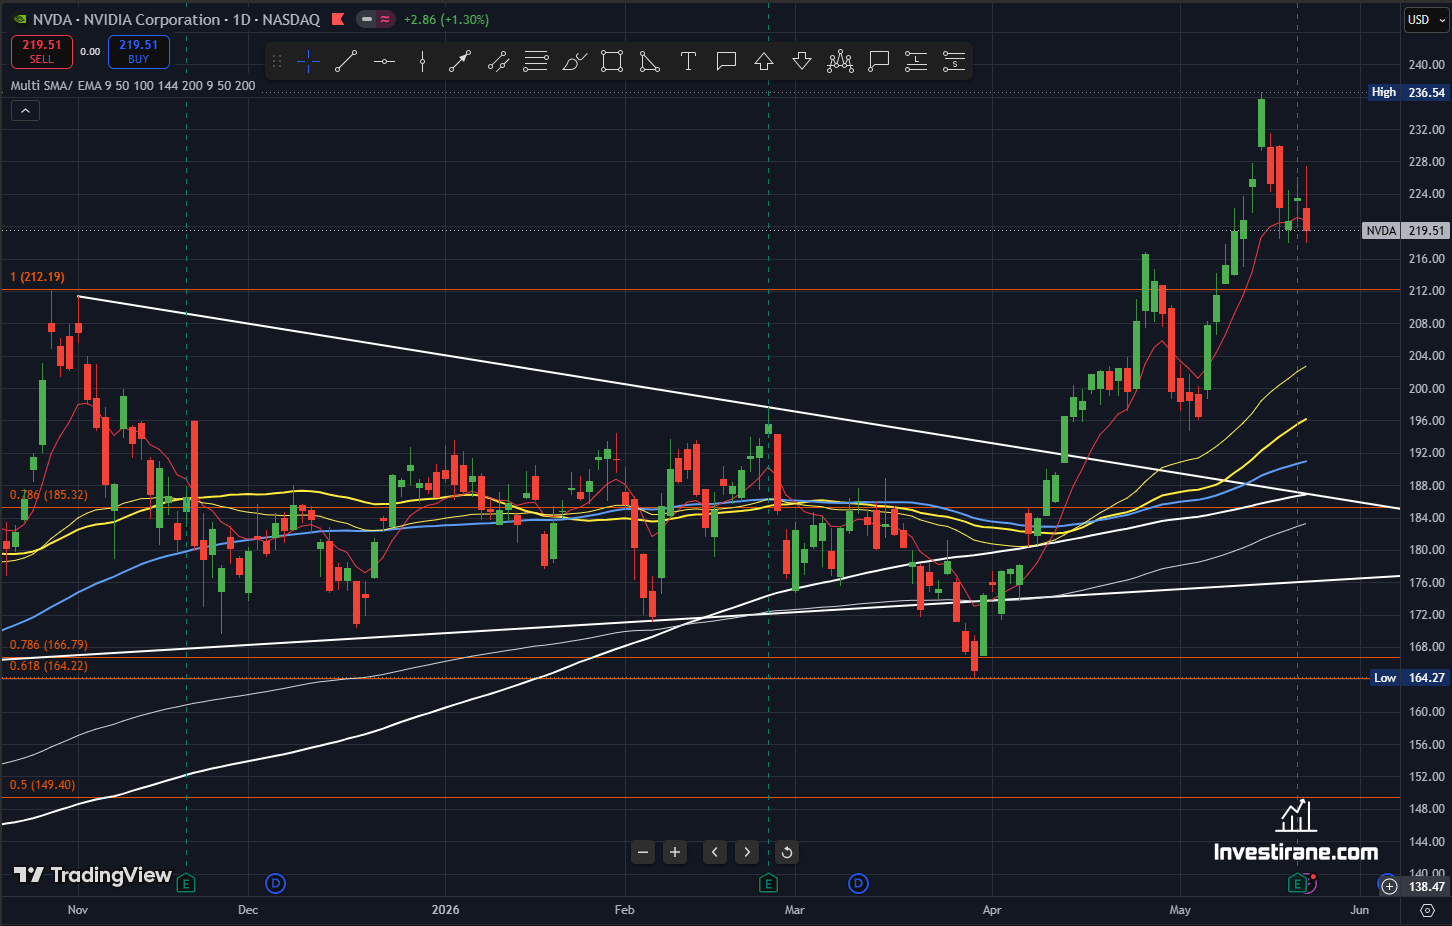Select the Arrow Down marker tool
Viewport: 1452px width, 926px height.
pos(802,62)
